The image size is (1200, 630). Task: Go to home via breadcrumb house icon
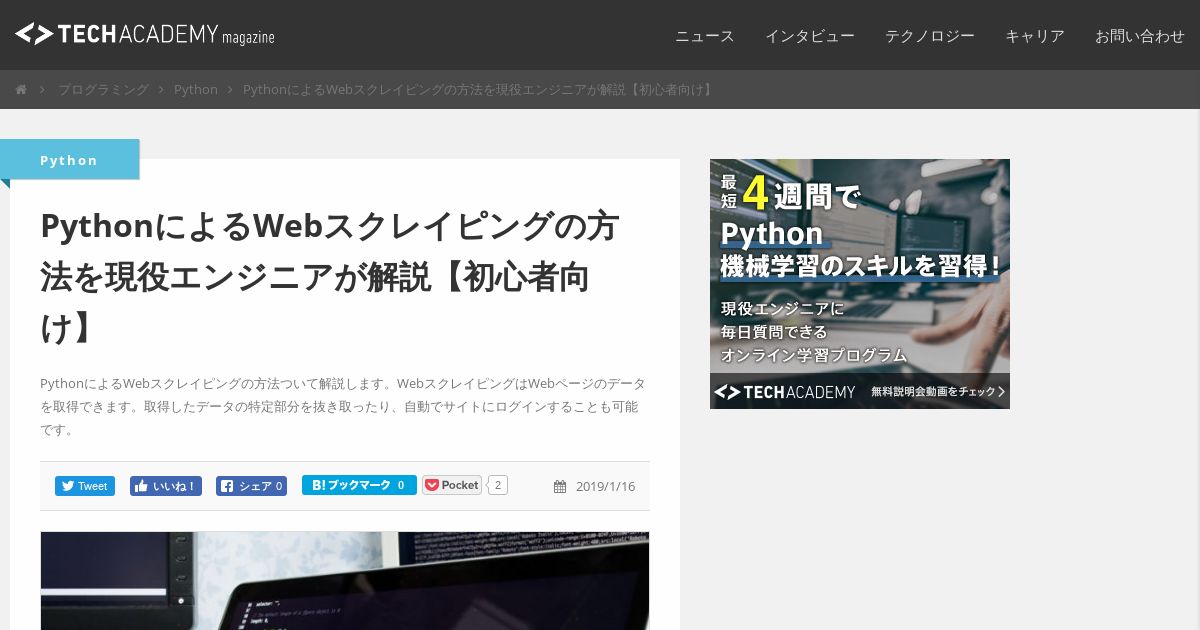pyautogui.click(x=21, y=90)
